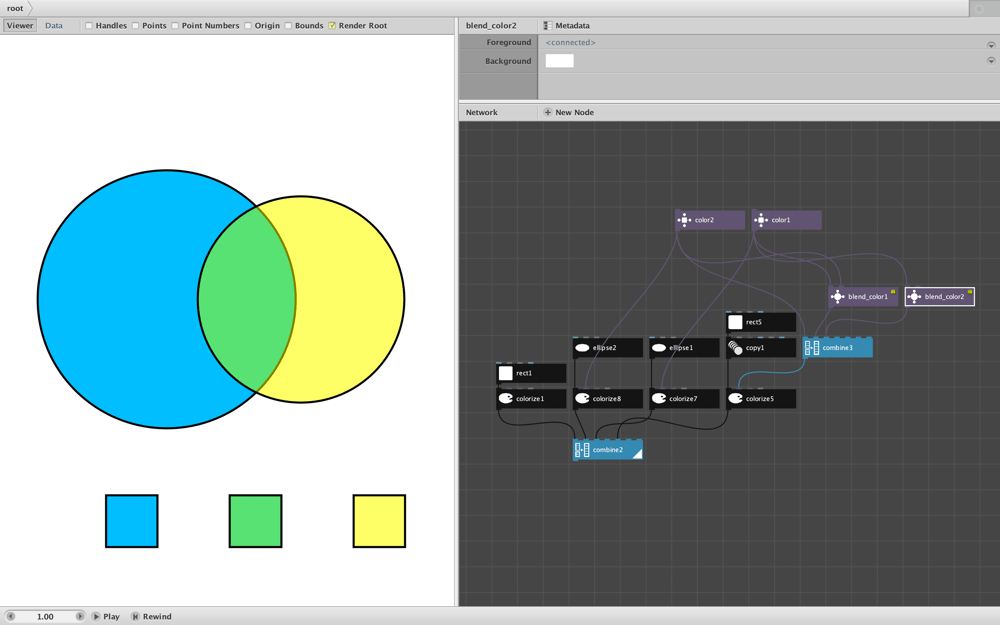Switch to the Data tab
The width and height of the screenshot is (1000, 625).
[x=54, y=26]
